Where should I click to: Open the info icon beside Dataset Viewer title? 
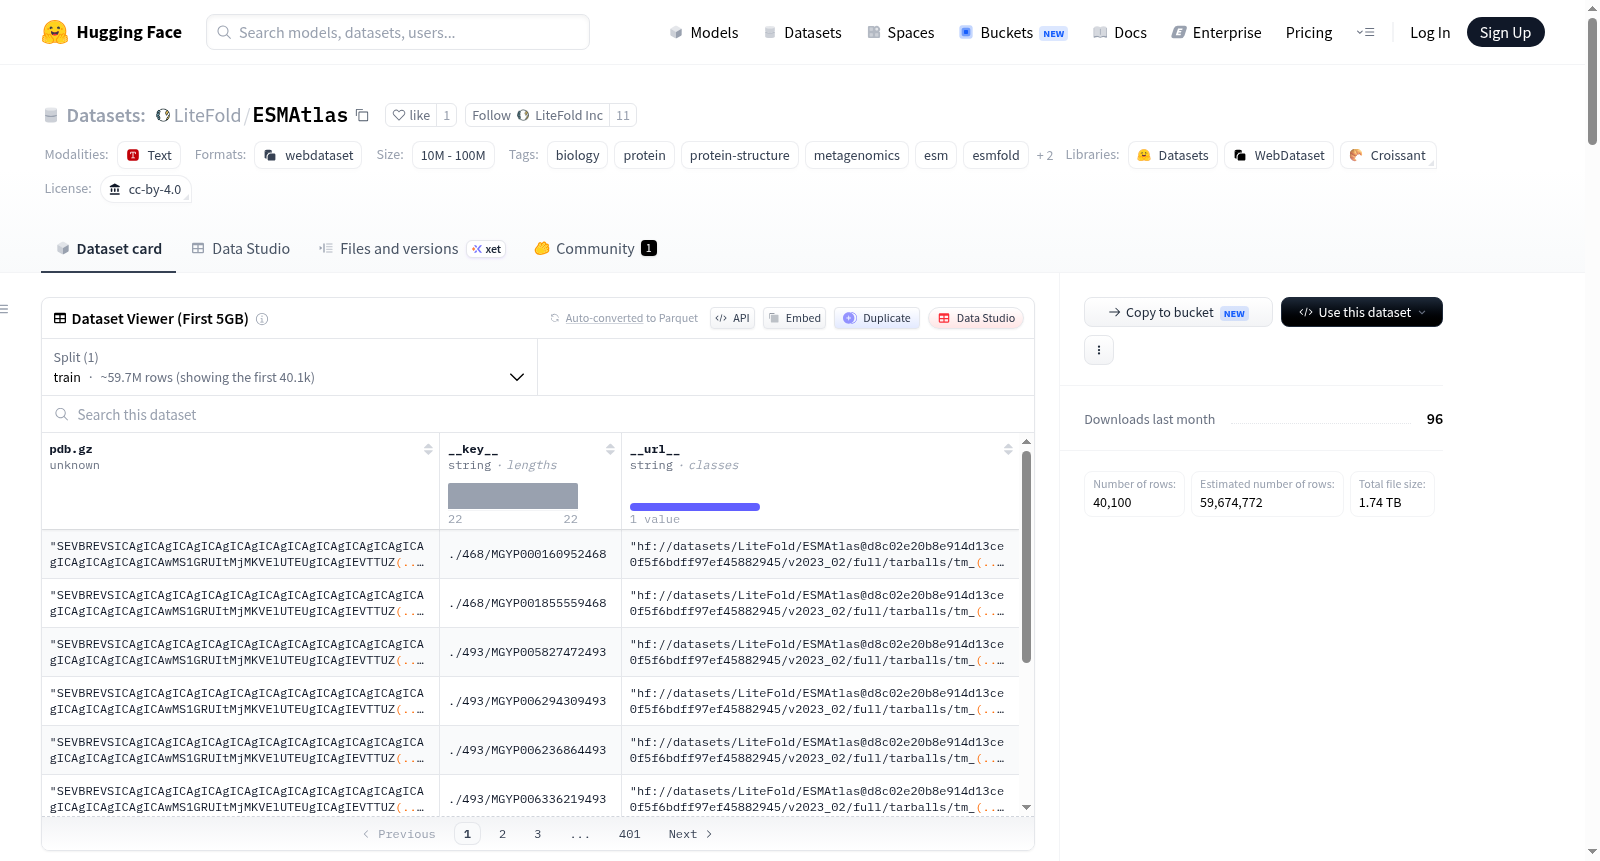tap(262, 319)
